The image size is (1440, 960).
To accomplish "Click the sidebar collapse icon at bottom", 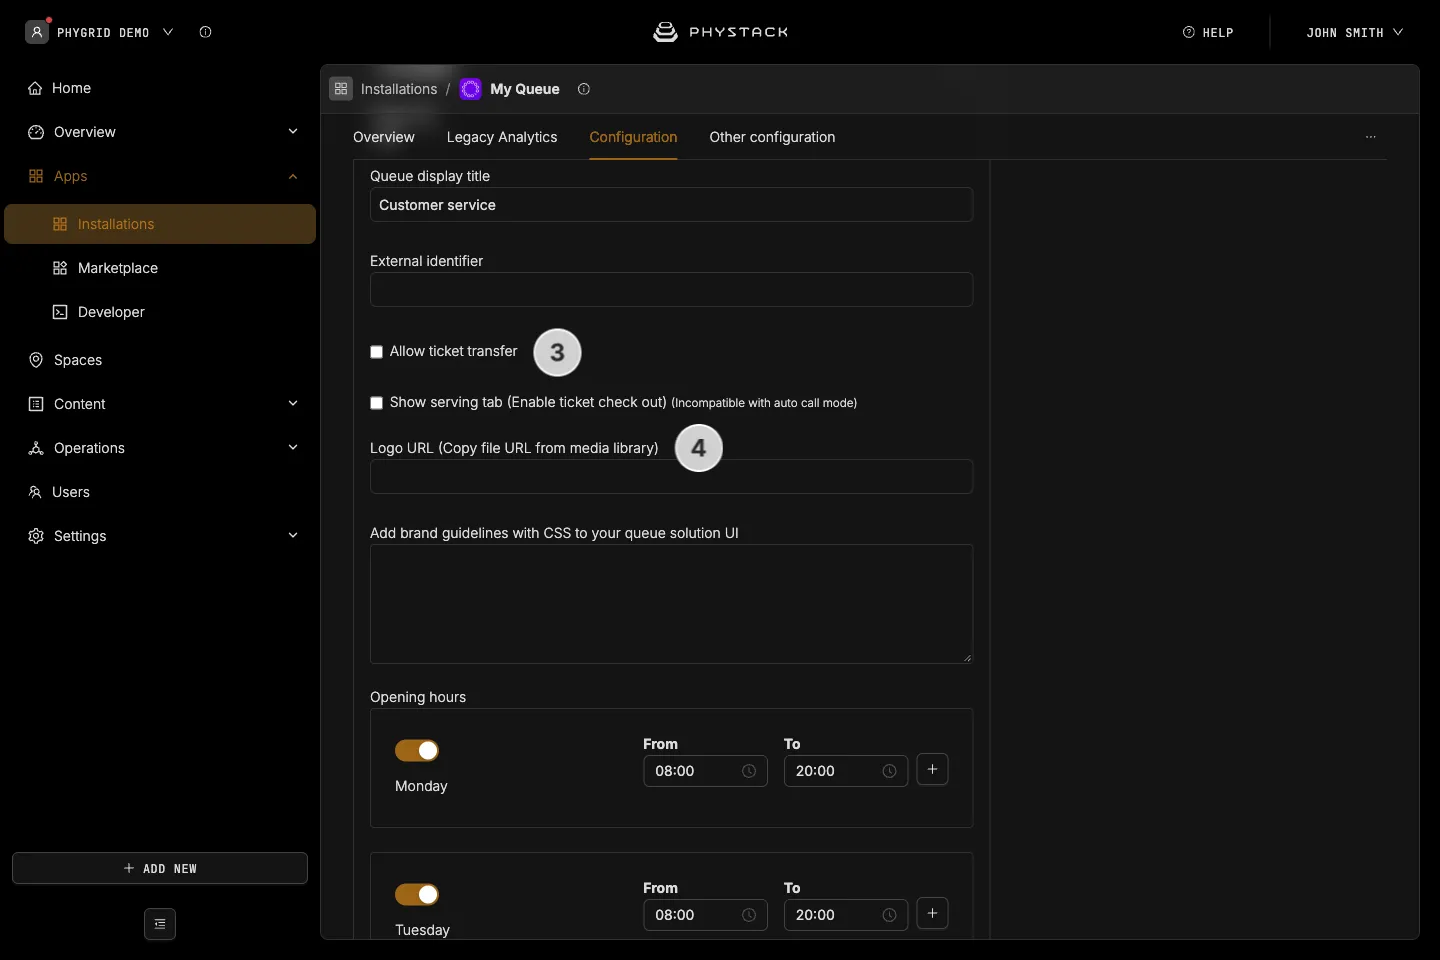I will (x=160, y=924).
